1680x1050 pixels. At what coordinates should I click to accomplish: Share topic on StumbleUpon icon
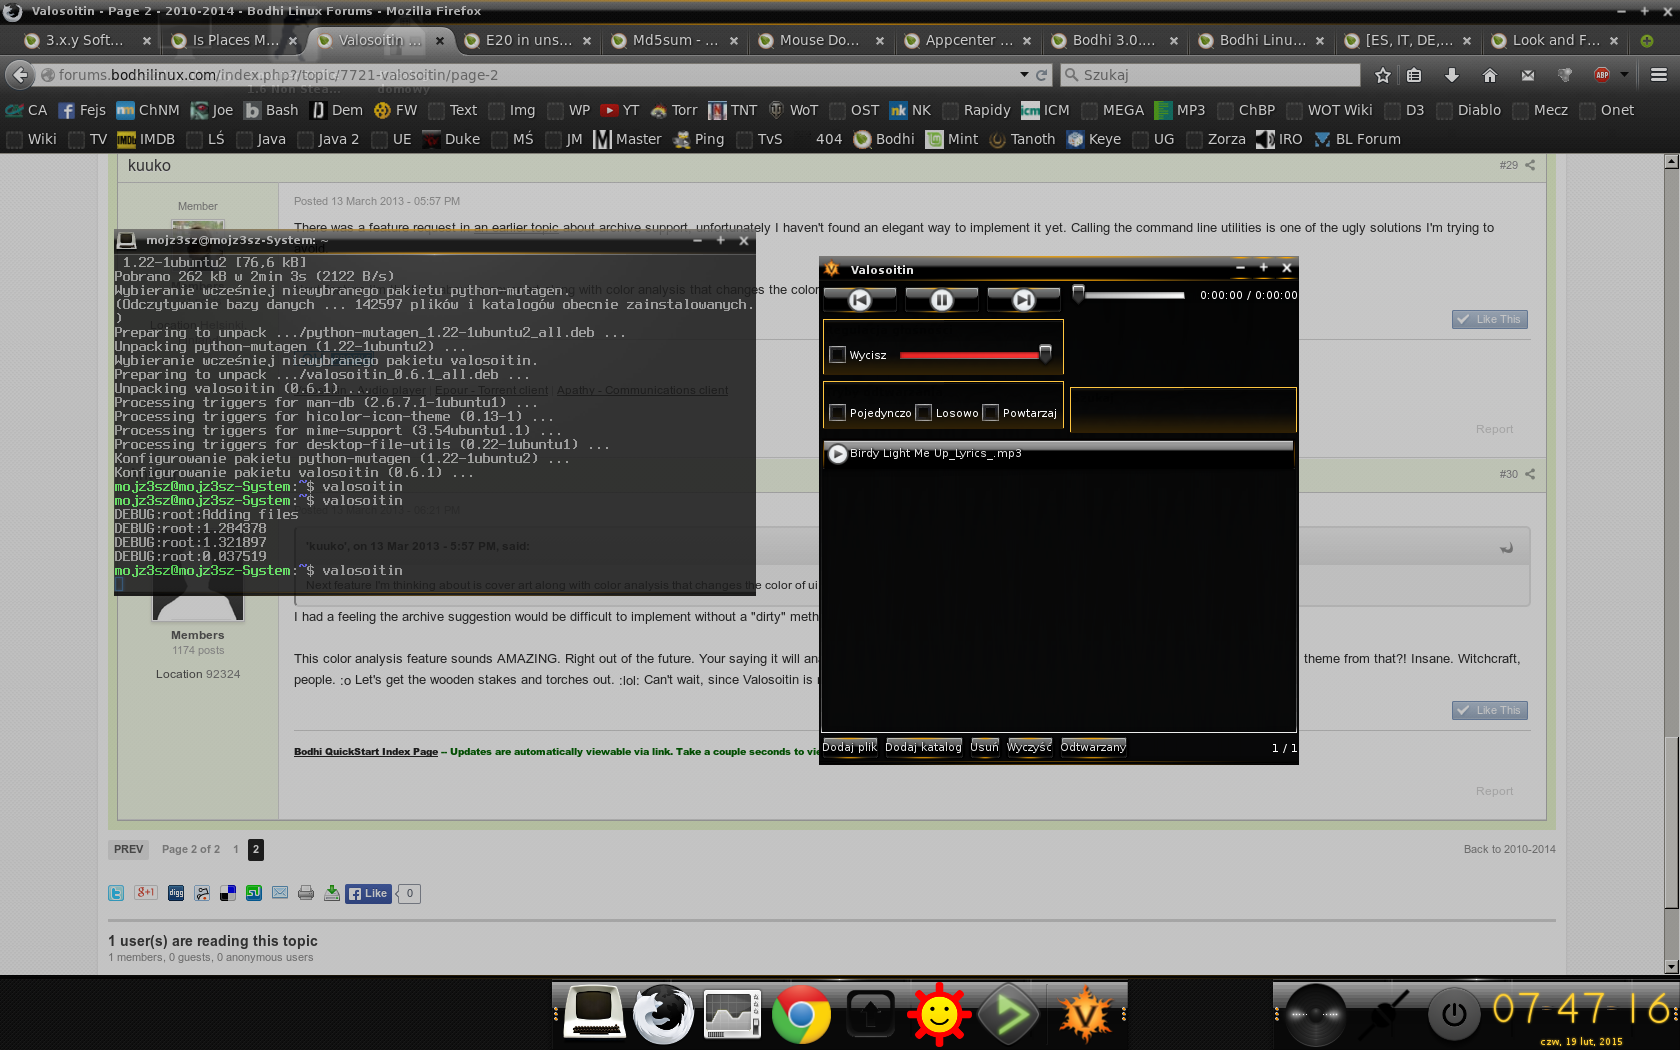click(254, 893)
